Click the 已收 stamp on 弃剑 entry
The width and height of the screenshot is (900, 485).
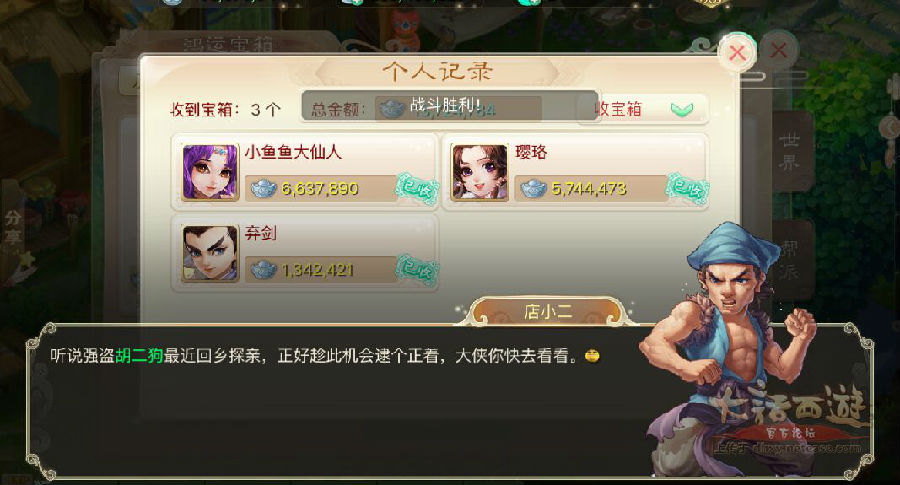417,269
